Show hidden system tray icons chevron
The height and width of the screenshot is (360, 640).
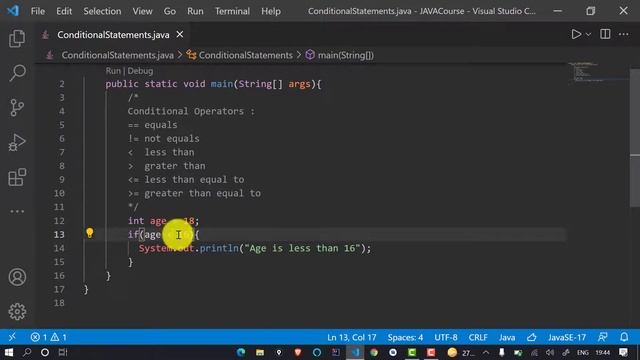486,353
